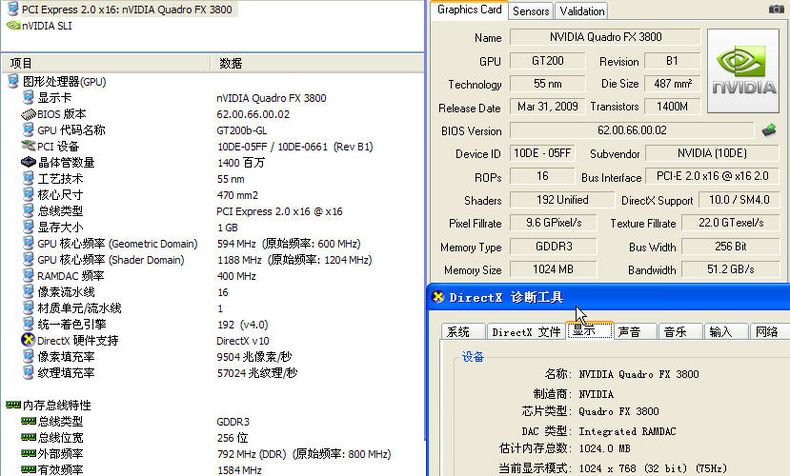Click the icon beside RAMDAC 频率
Viewport: 790px width, 476px height.
pos(29,276)
